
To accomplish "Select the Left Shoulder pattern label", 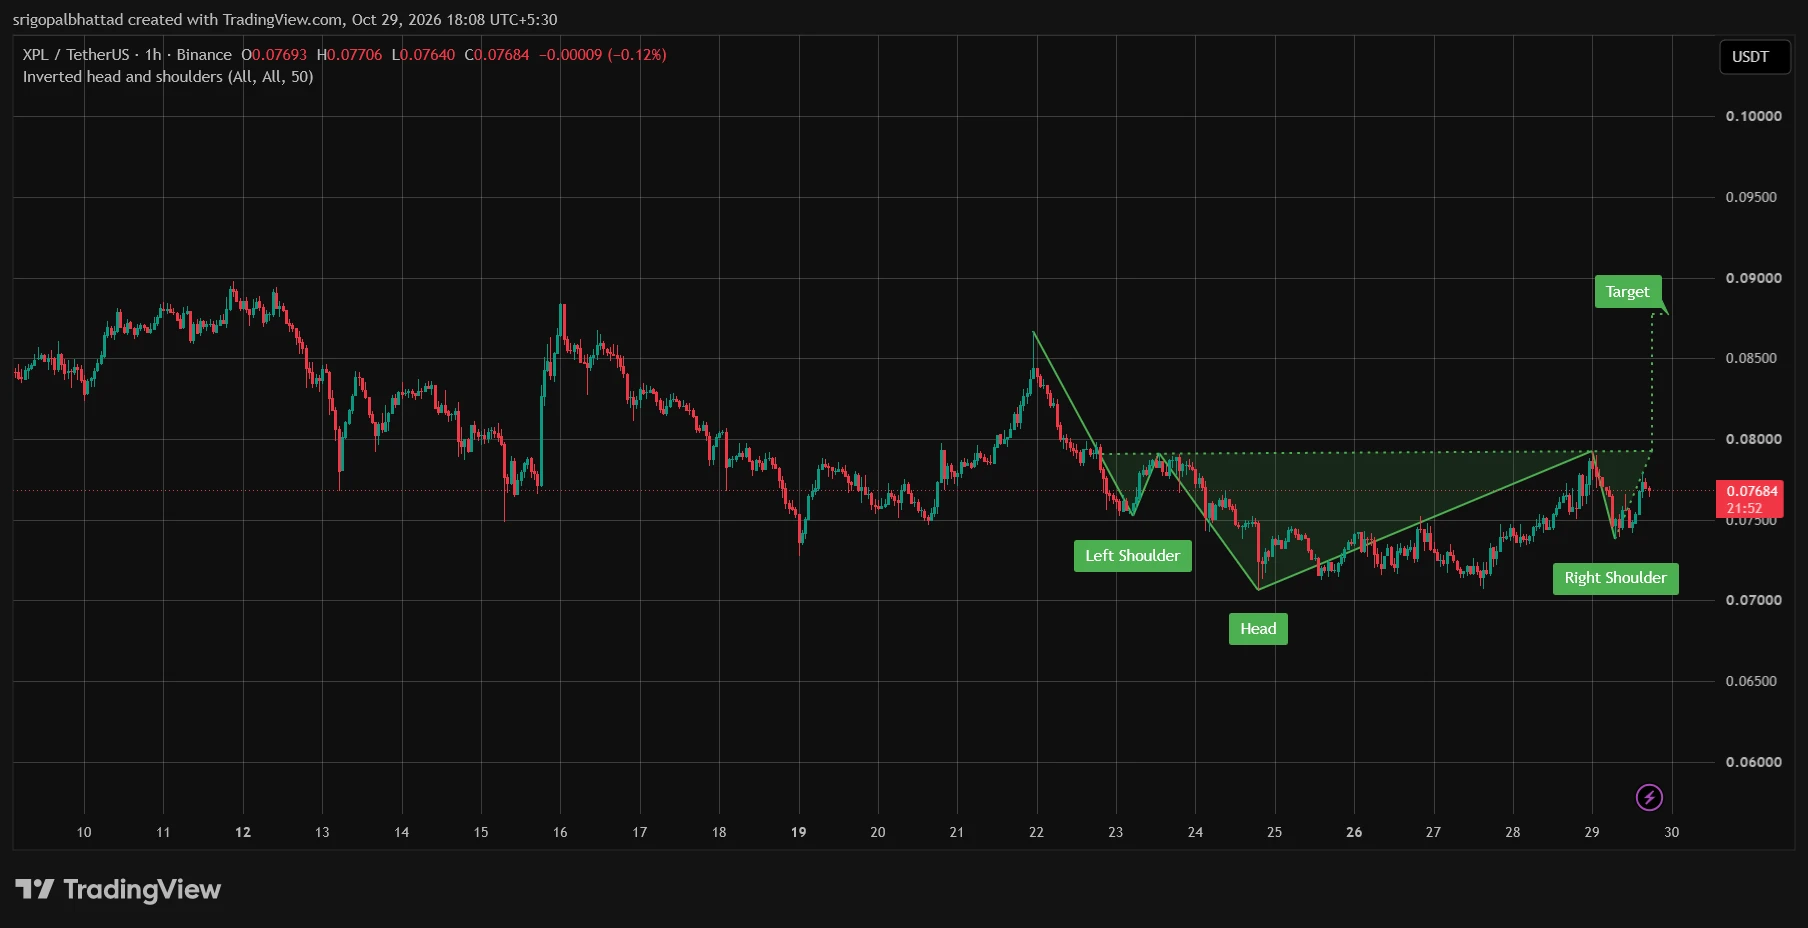I will (x=1132, y=556).
